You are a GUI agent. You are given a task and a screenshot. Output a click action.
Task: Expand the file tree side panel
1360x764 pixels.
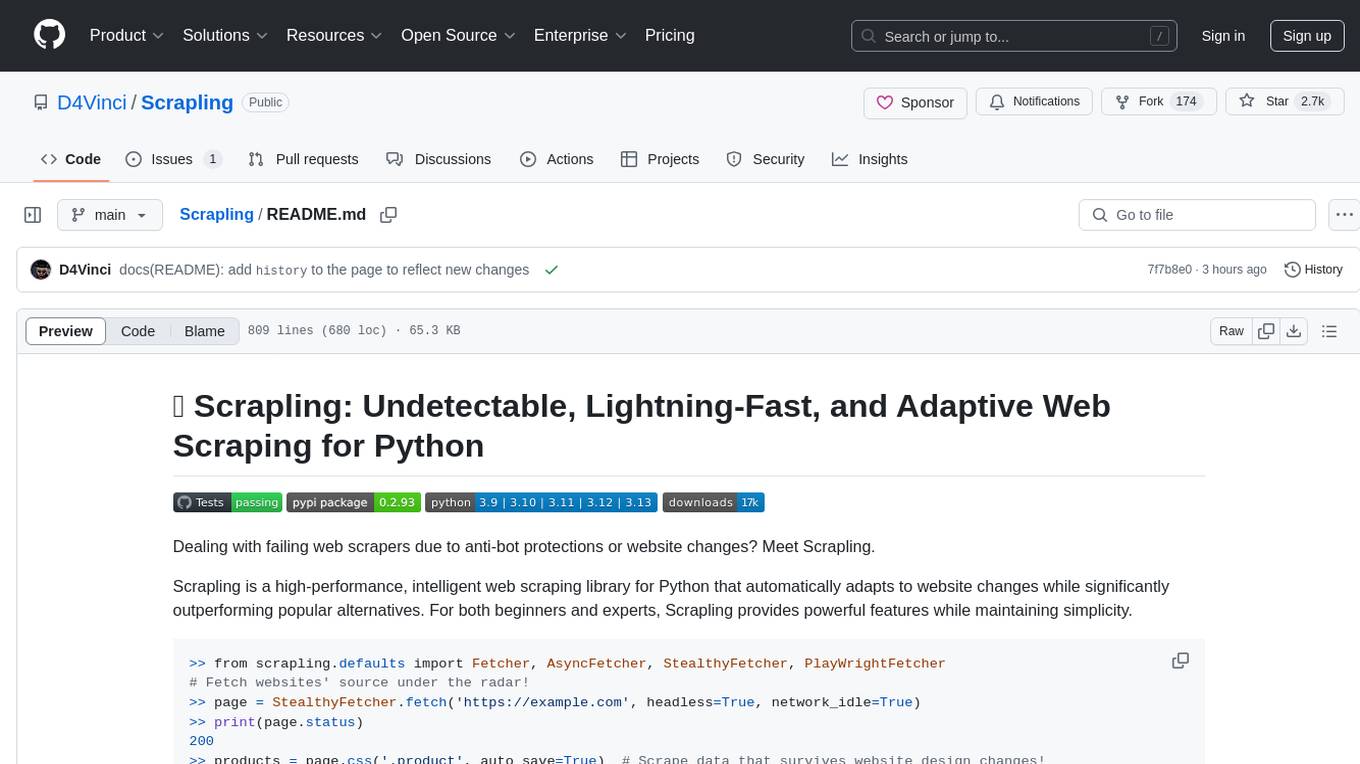point(33,215)
